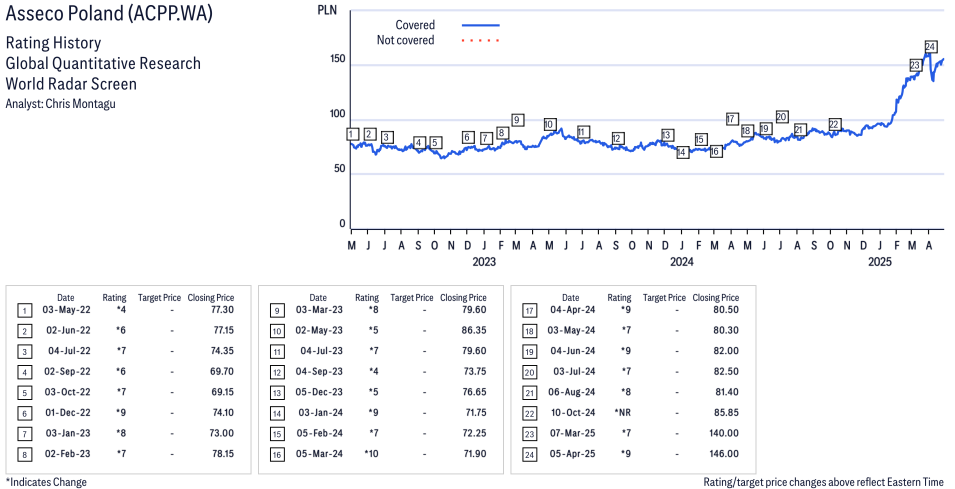Click the date cell 02-Feb-23
This screenshot has width=955, height=489.
pos(68,454)
